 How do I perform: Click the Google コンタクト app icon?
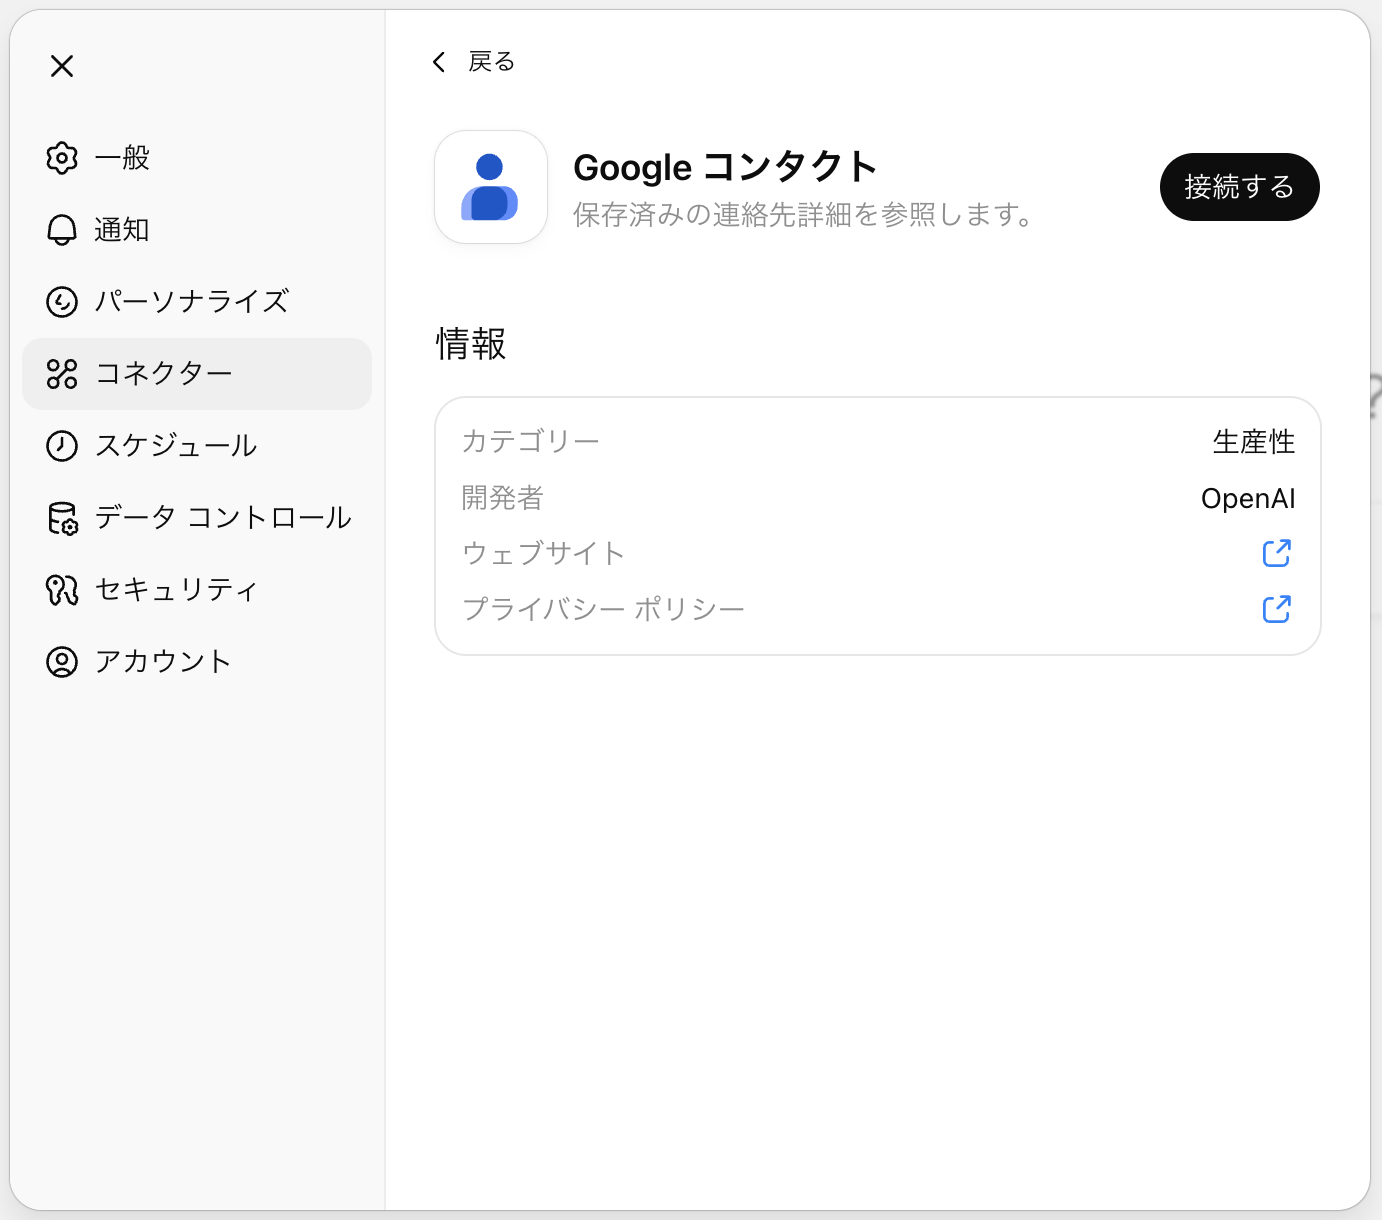click(x=491, y=187)
